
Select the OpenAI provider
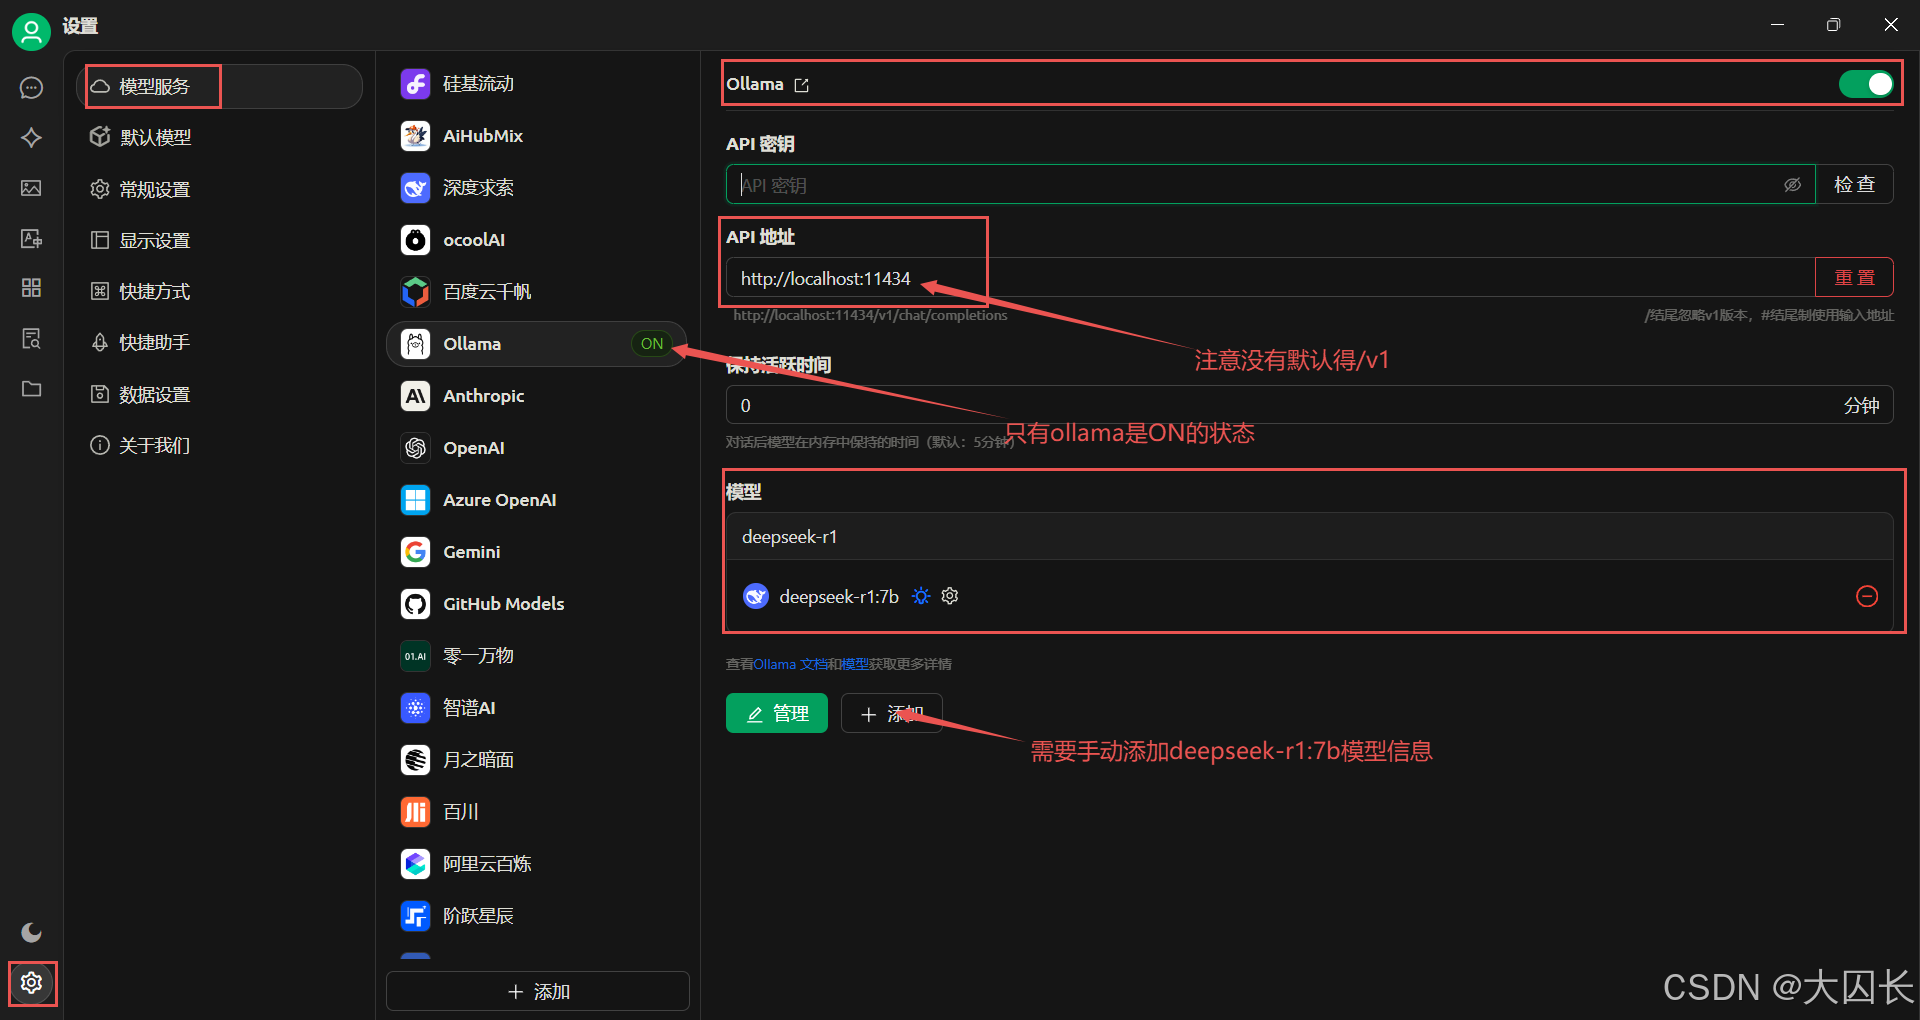[x=536, y=448]
